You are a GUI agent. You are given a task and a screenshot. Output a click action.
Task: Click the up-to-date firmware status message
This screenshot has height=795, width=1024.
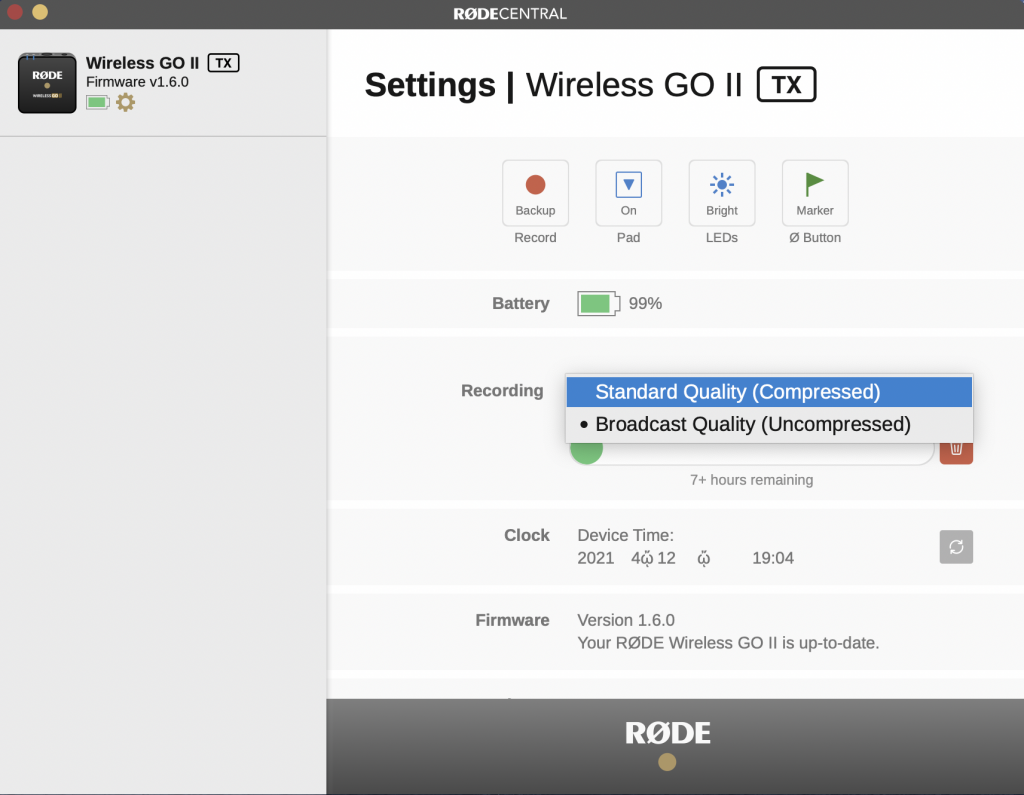[x=728, y=643]
